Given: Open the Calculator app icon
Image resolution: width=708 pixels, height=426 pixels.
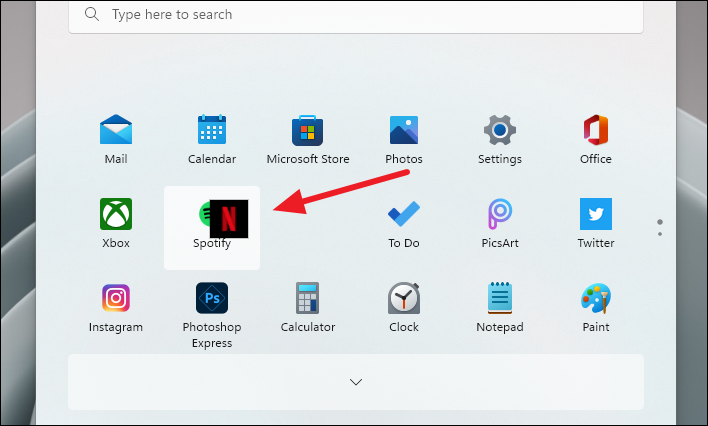Looking at the screenshot, I should pos(307,298).
